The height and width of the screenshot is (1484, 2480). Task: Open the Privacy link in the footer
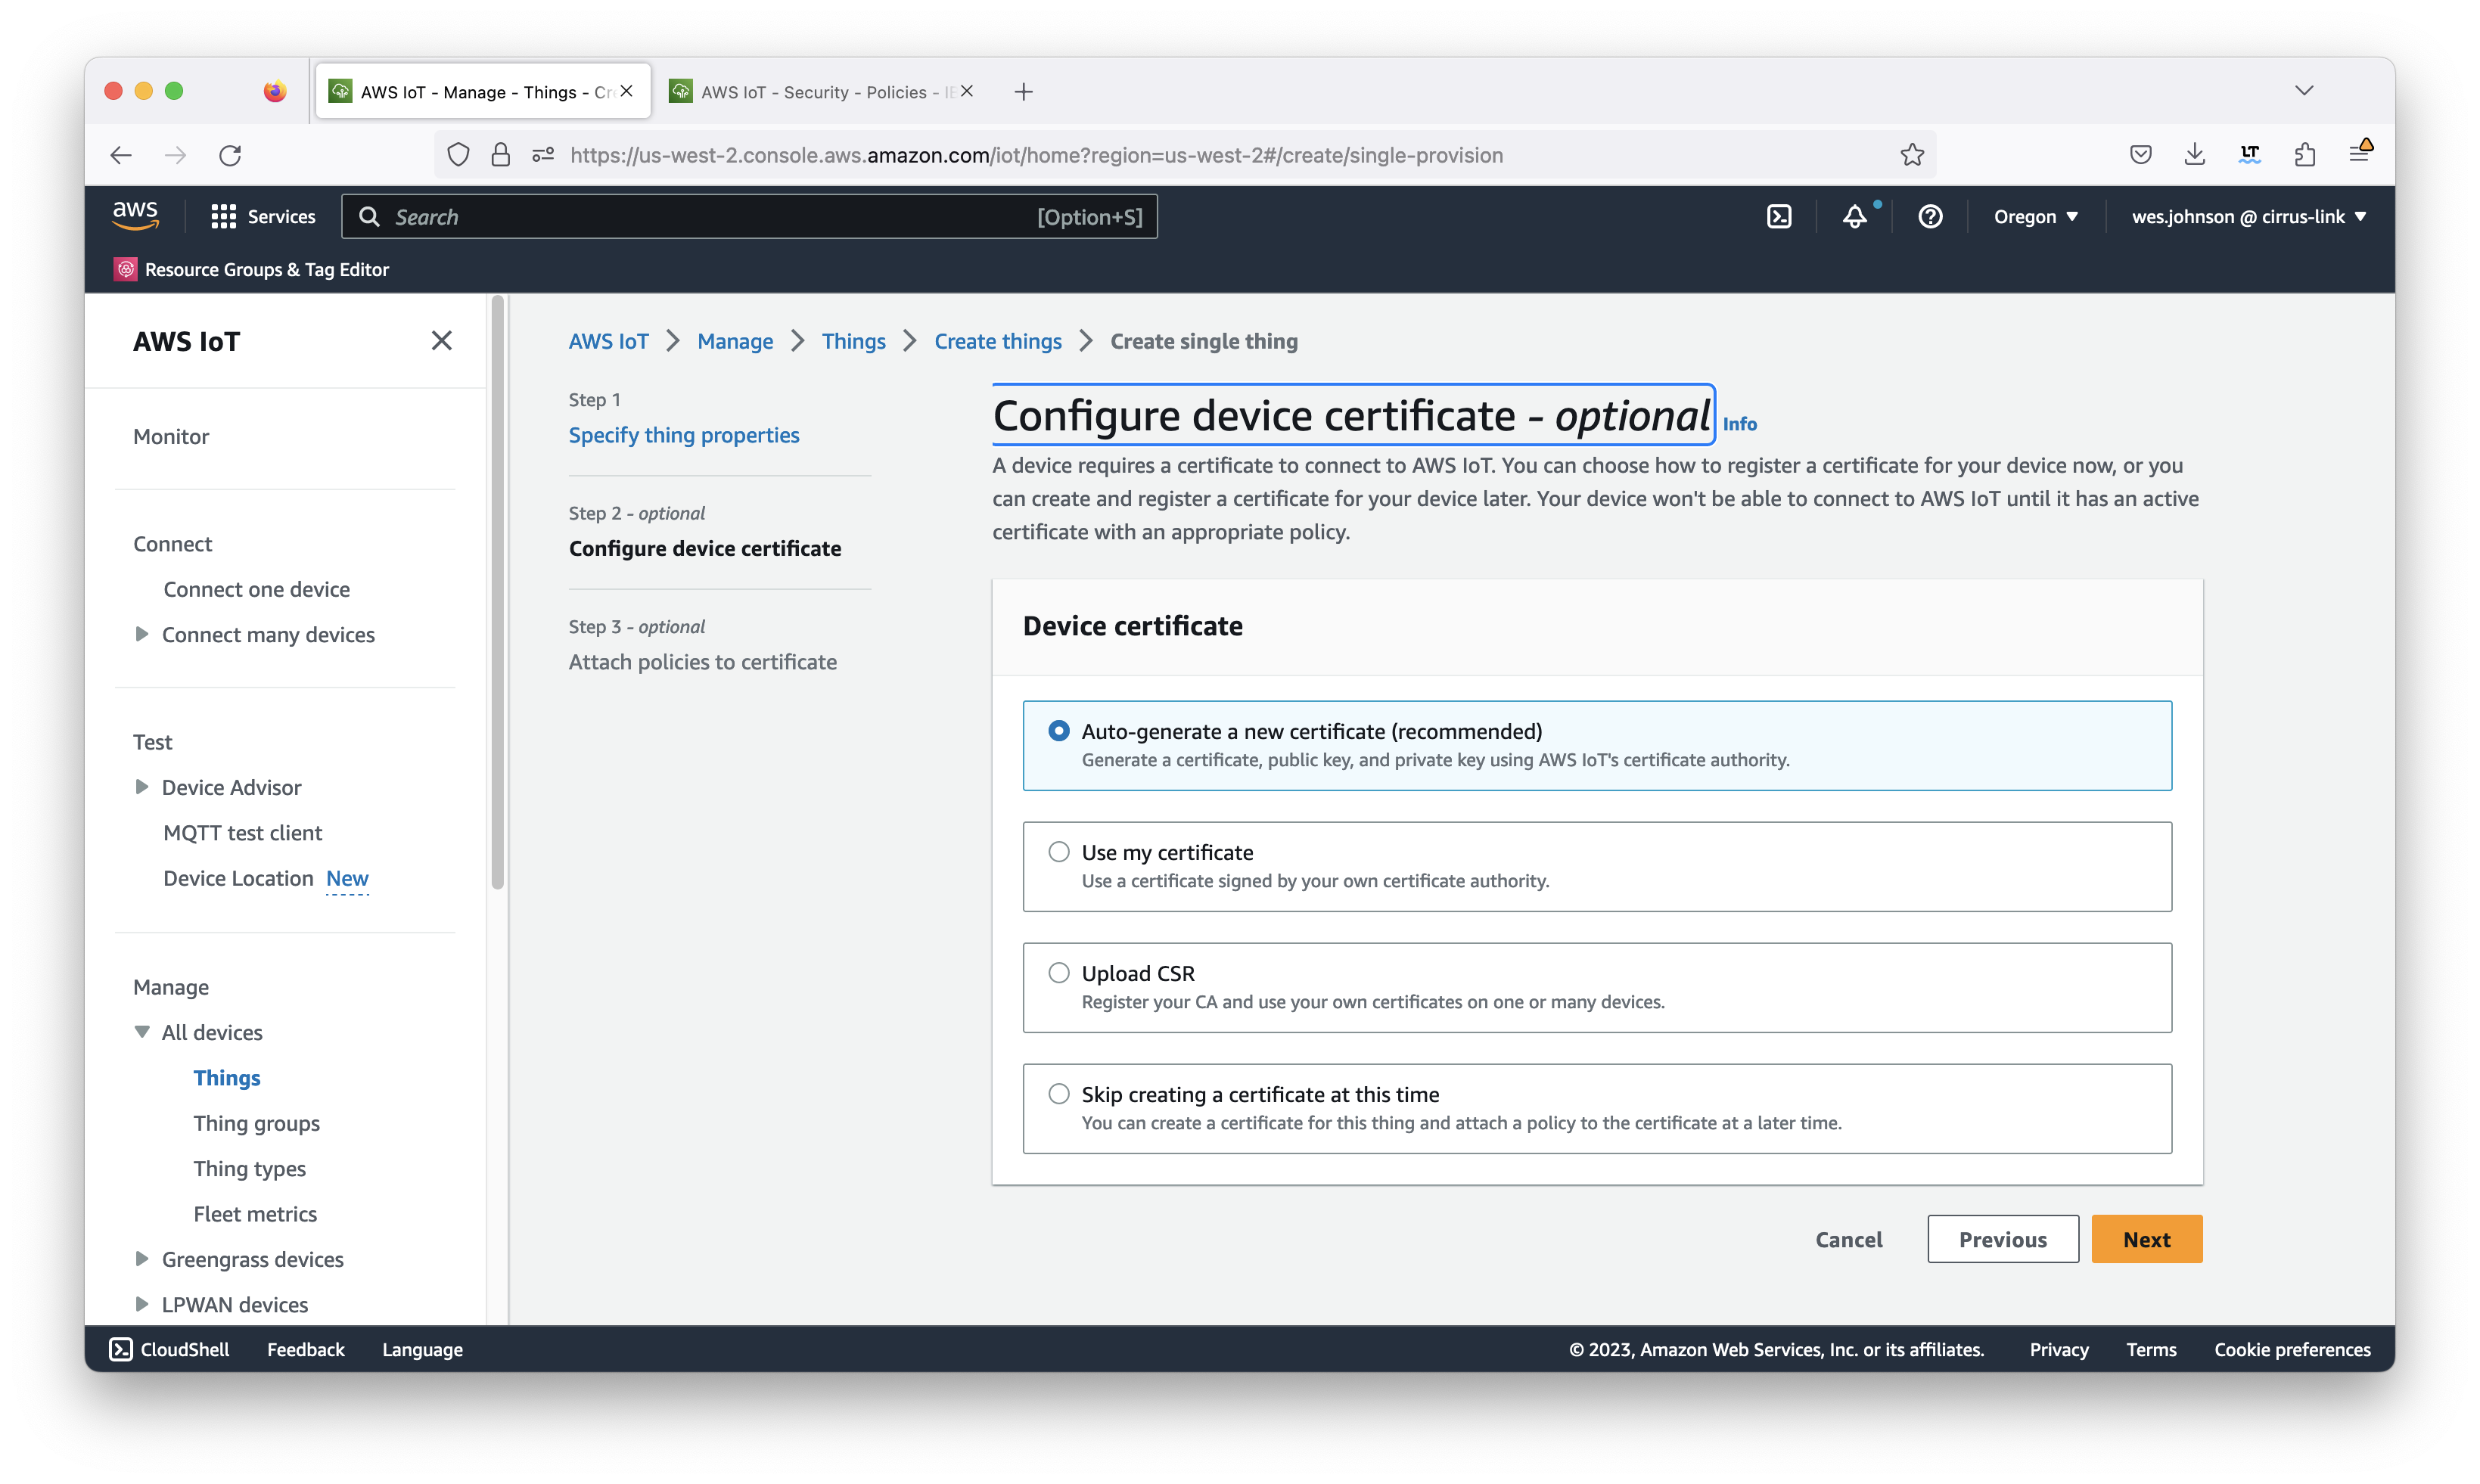[2059, 1349]
